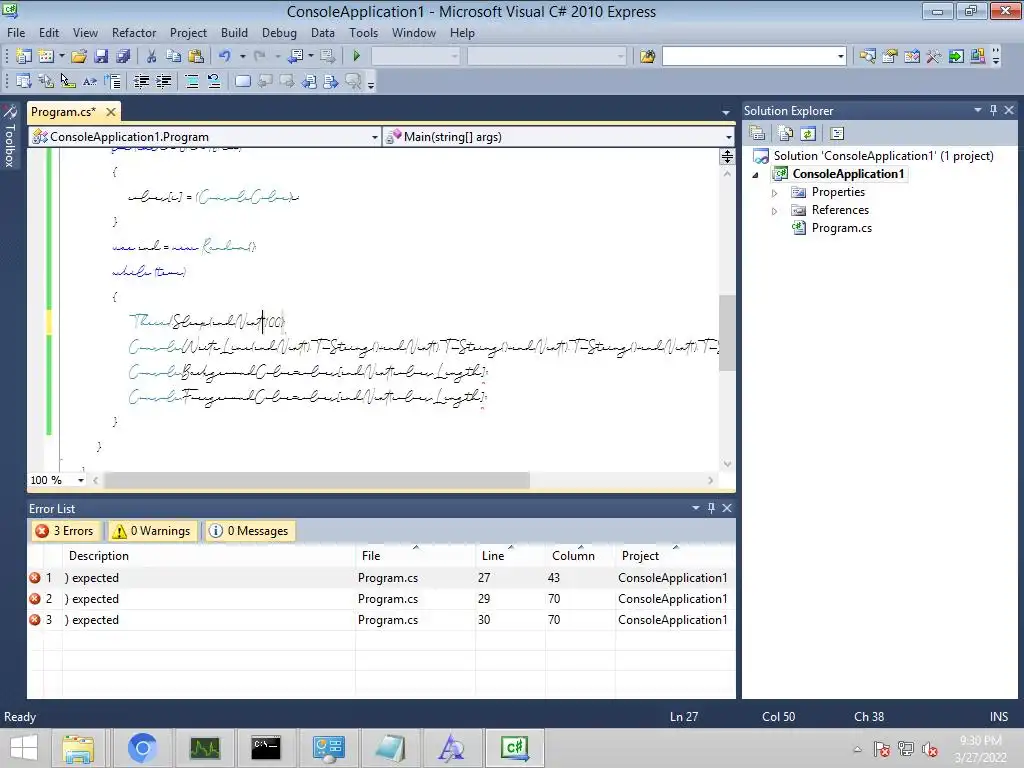Open the Debug menu
1024x768 pixels.
pos(279,33)
